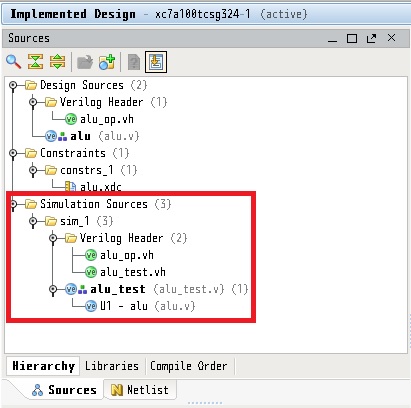Select the U1 - alu instance
Viewport: 411px width, 408px height.
click(x=140, y=306)
